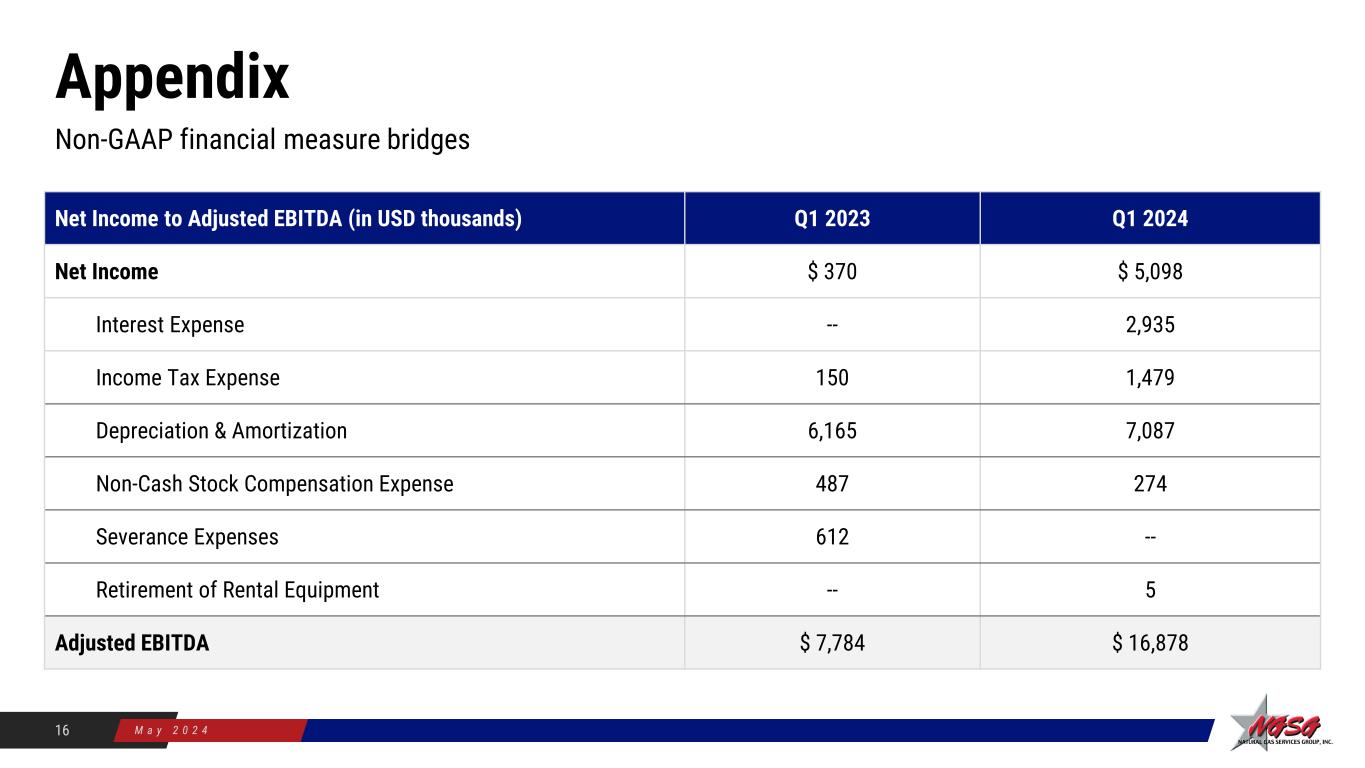Select the Non-GAAP financial measure bridges subtitle
Image resolution: width=1365 pixels, height=768 pixels.
click(x=262, y=140)
